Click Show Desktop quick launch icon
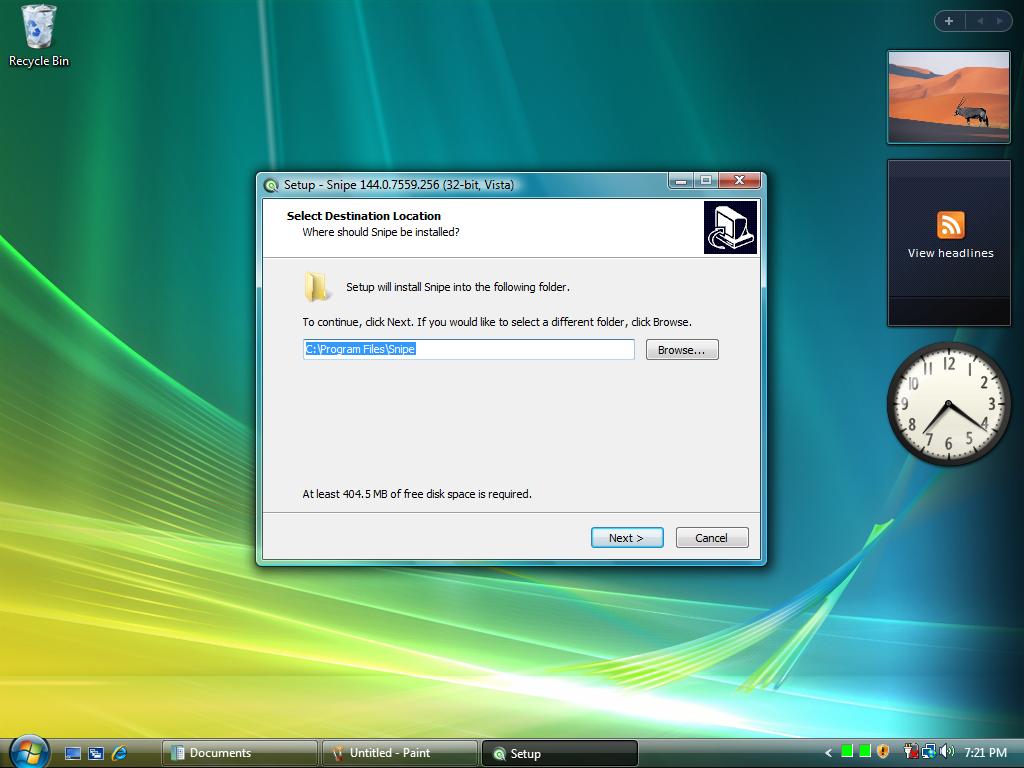This screenshot has height=768, width=1024. tap(73, 753)
